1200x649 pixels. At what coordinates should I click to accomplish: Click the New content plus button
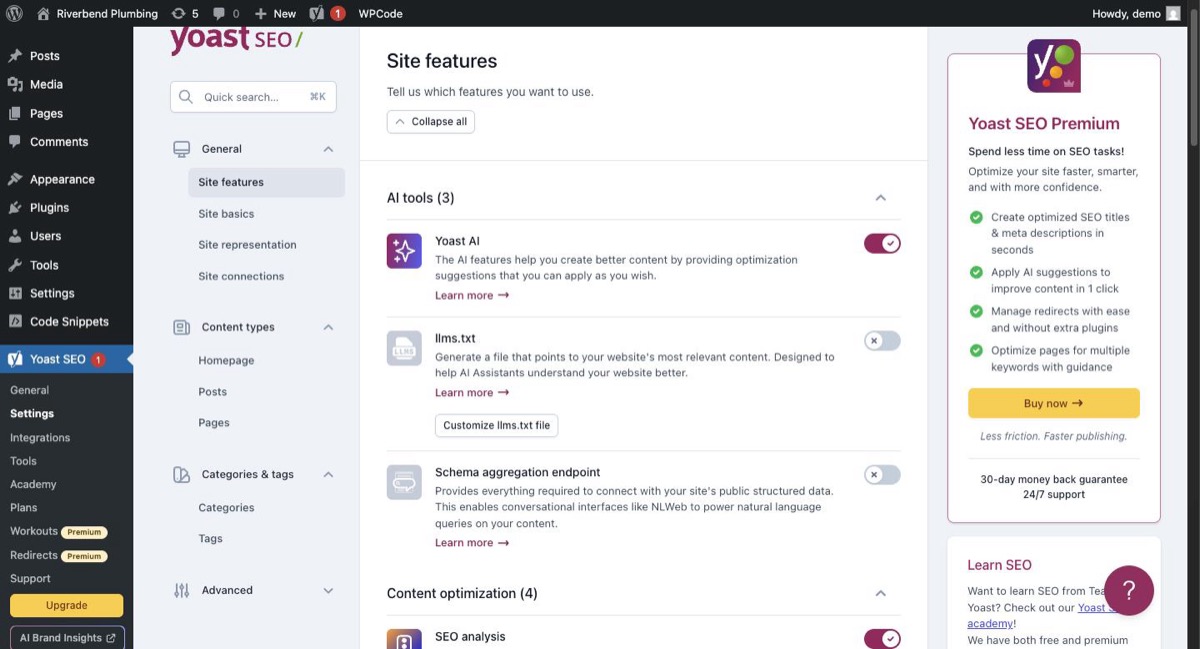coord(275,13)
